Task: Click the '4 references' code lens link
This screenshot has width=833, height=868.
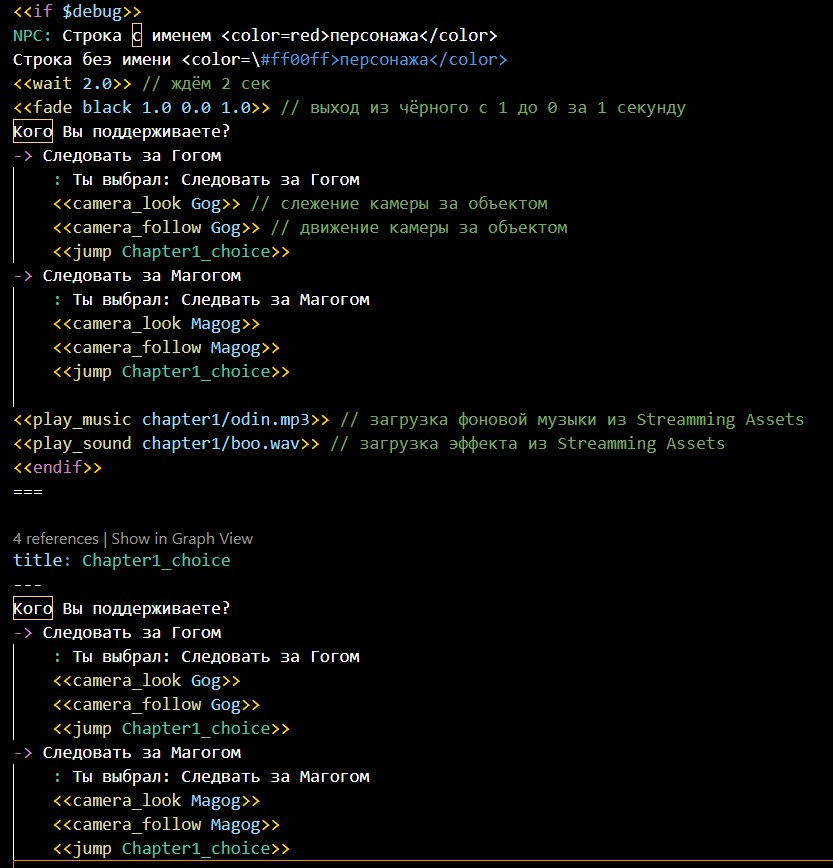Action: coord(55,539)
